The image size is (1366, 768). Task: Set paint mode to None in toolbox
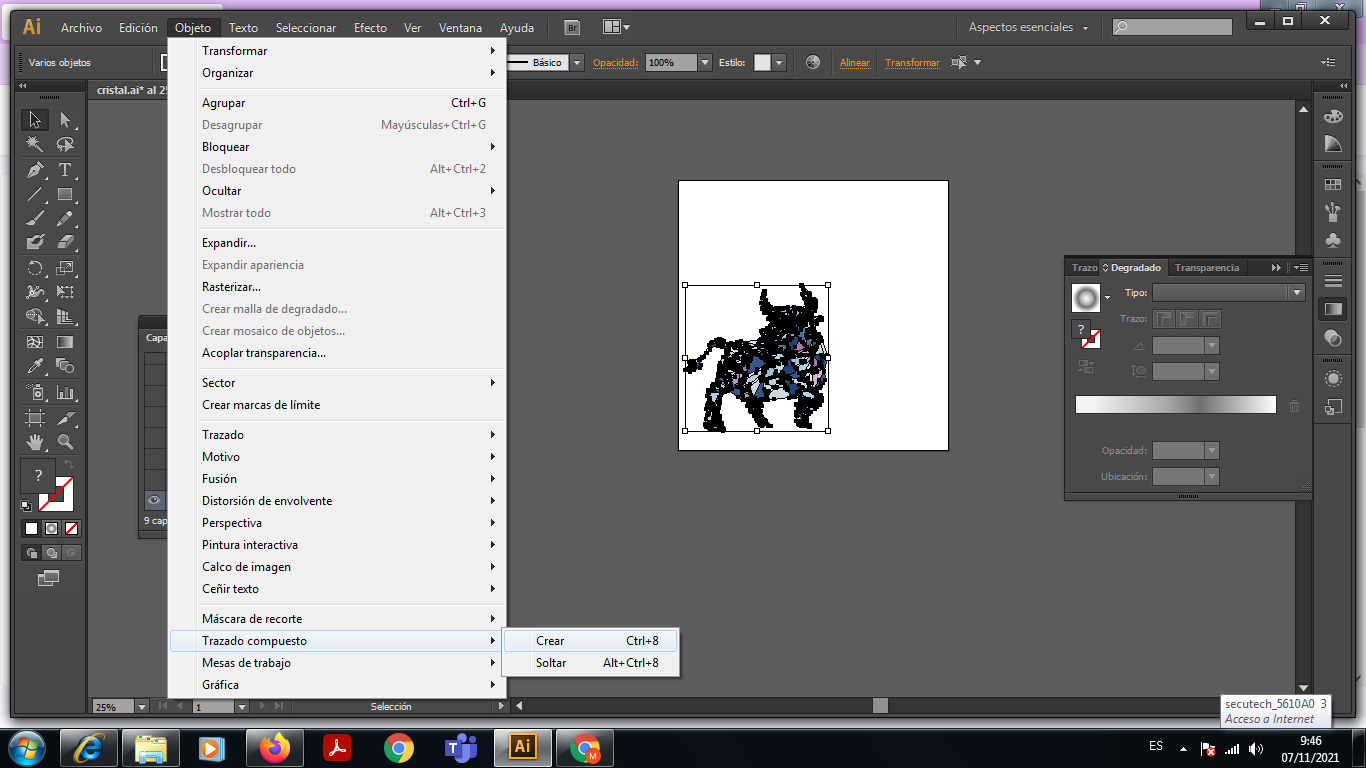click(71, 528)
